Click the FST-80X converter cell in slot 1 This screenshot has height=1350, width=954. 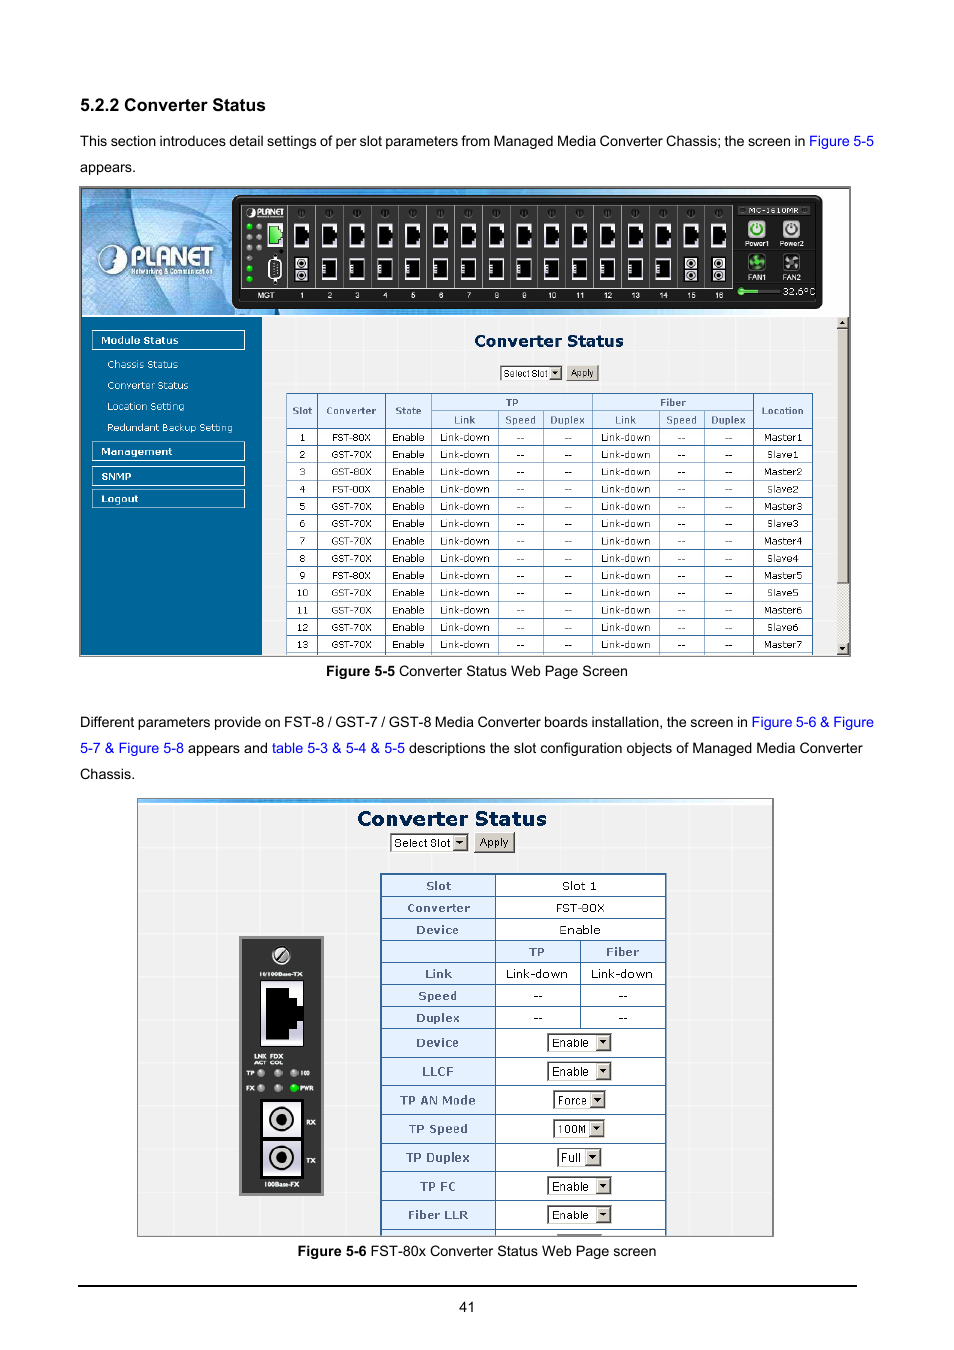351,437
